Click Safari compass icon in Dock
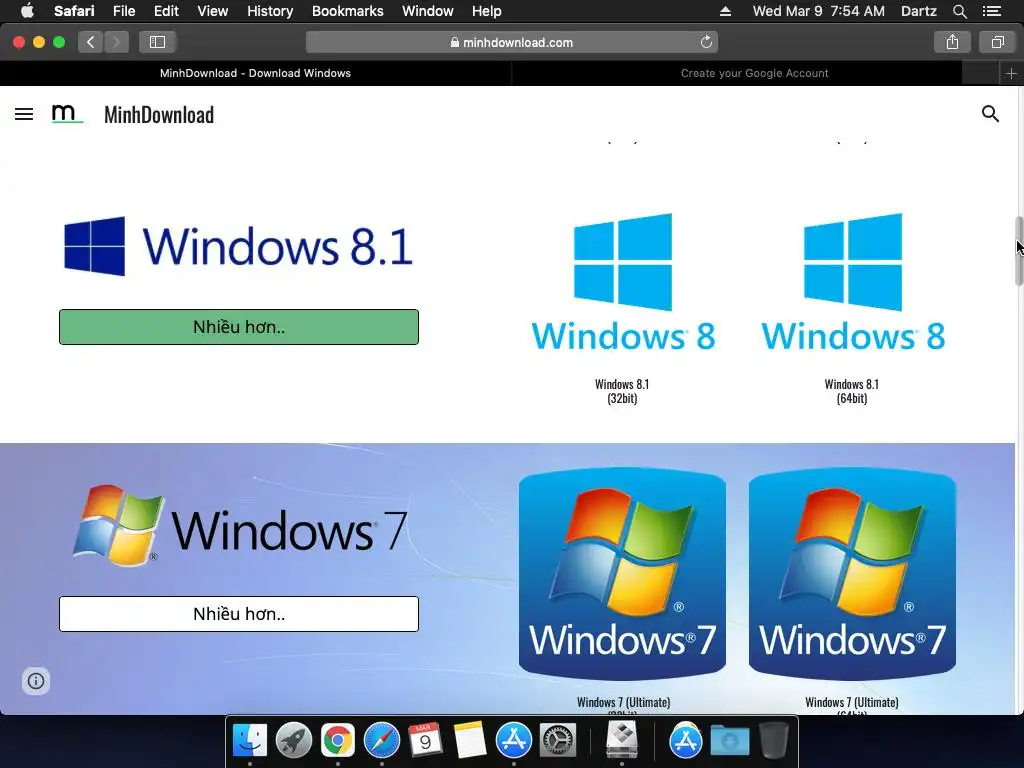Image resolution: width=1024 pixels, height=768 pixels. (381, 741)
